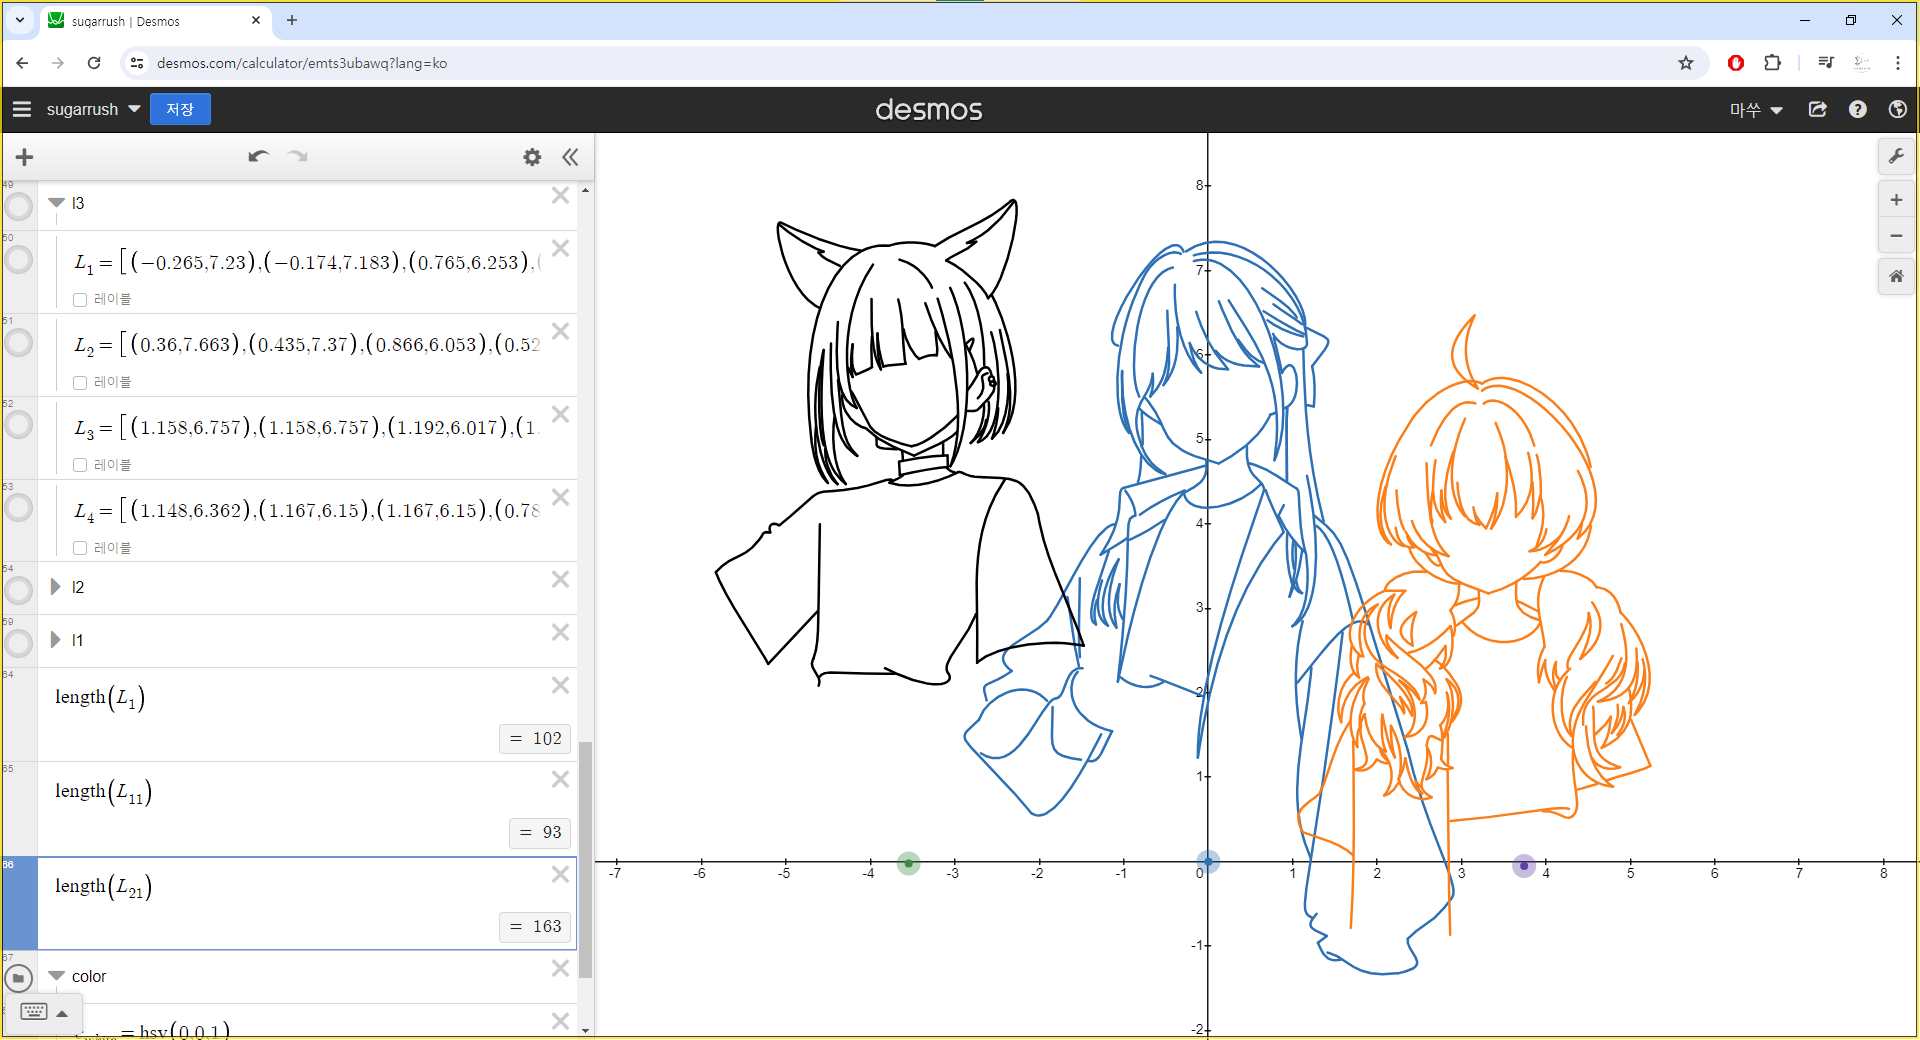
Task: Toggle visibility of l3 folder
Action: coord(19,207)
